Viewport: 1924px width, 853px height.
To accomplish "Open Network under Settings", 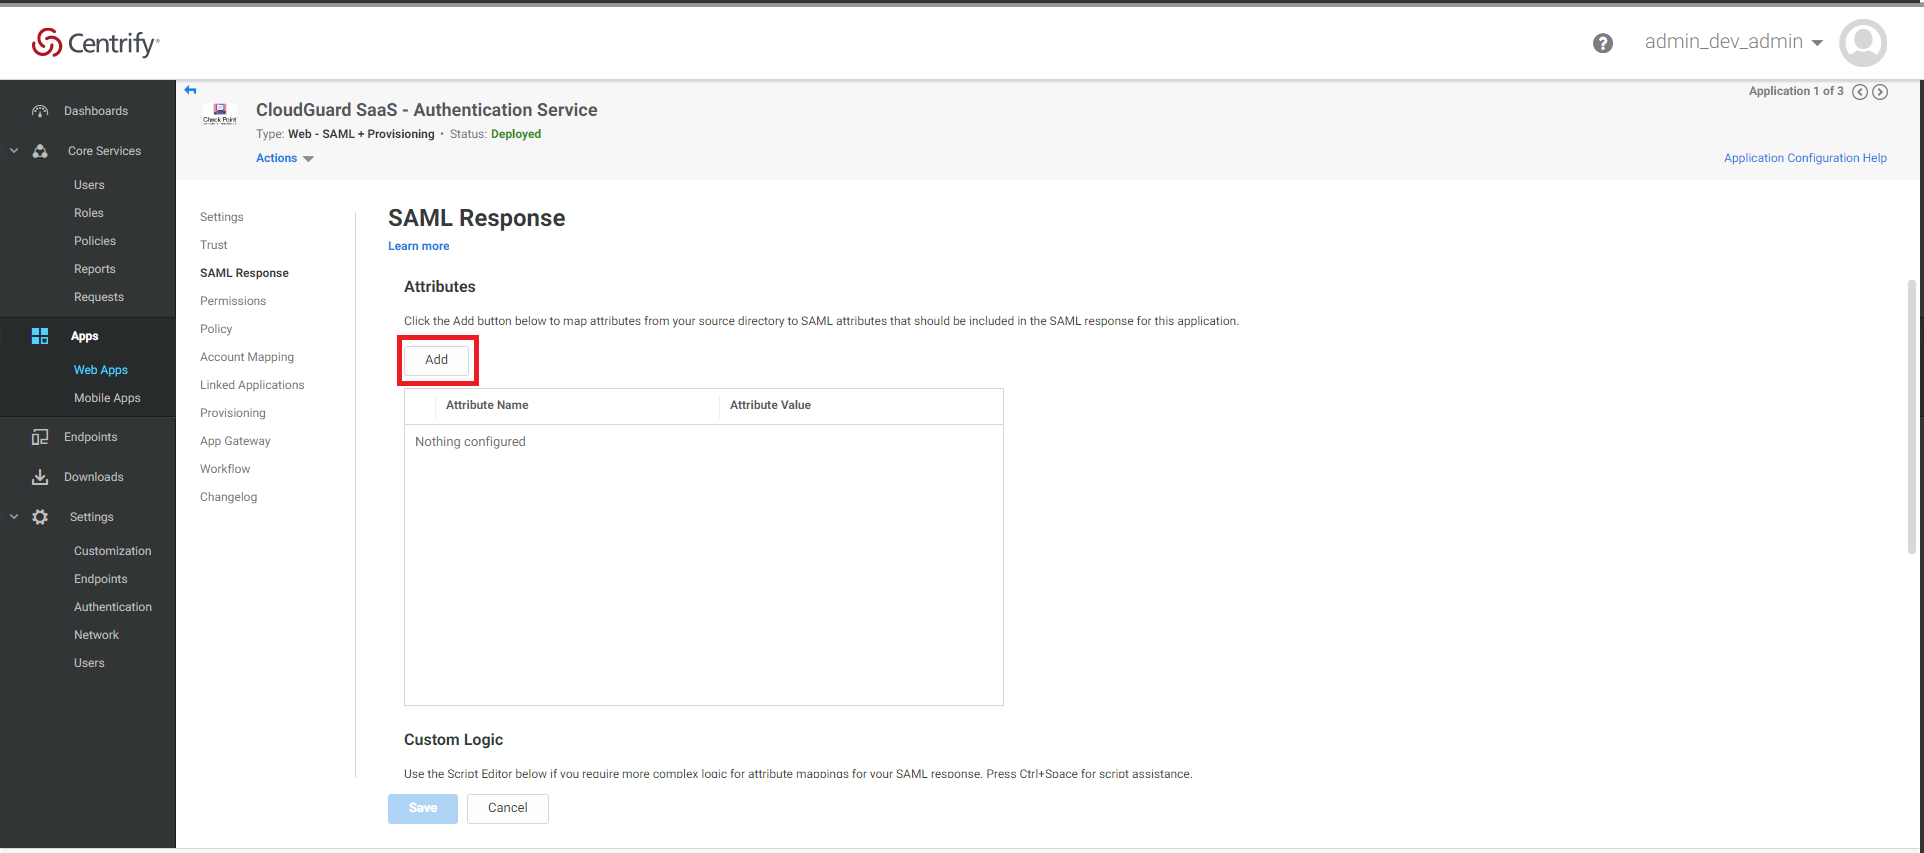I will (x=96, y=635).
